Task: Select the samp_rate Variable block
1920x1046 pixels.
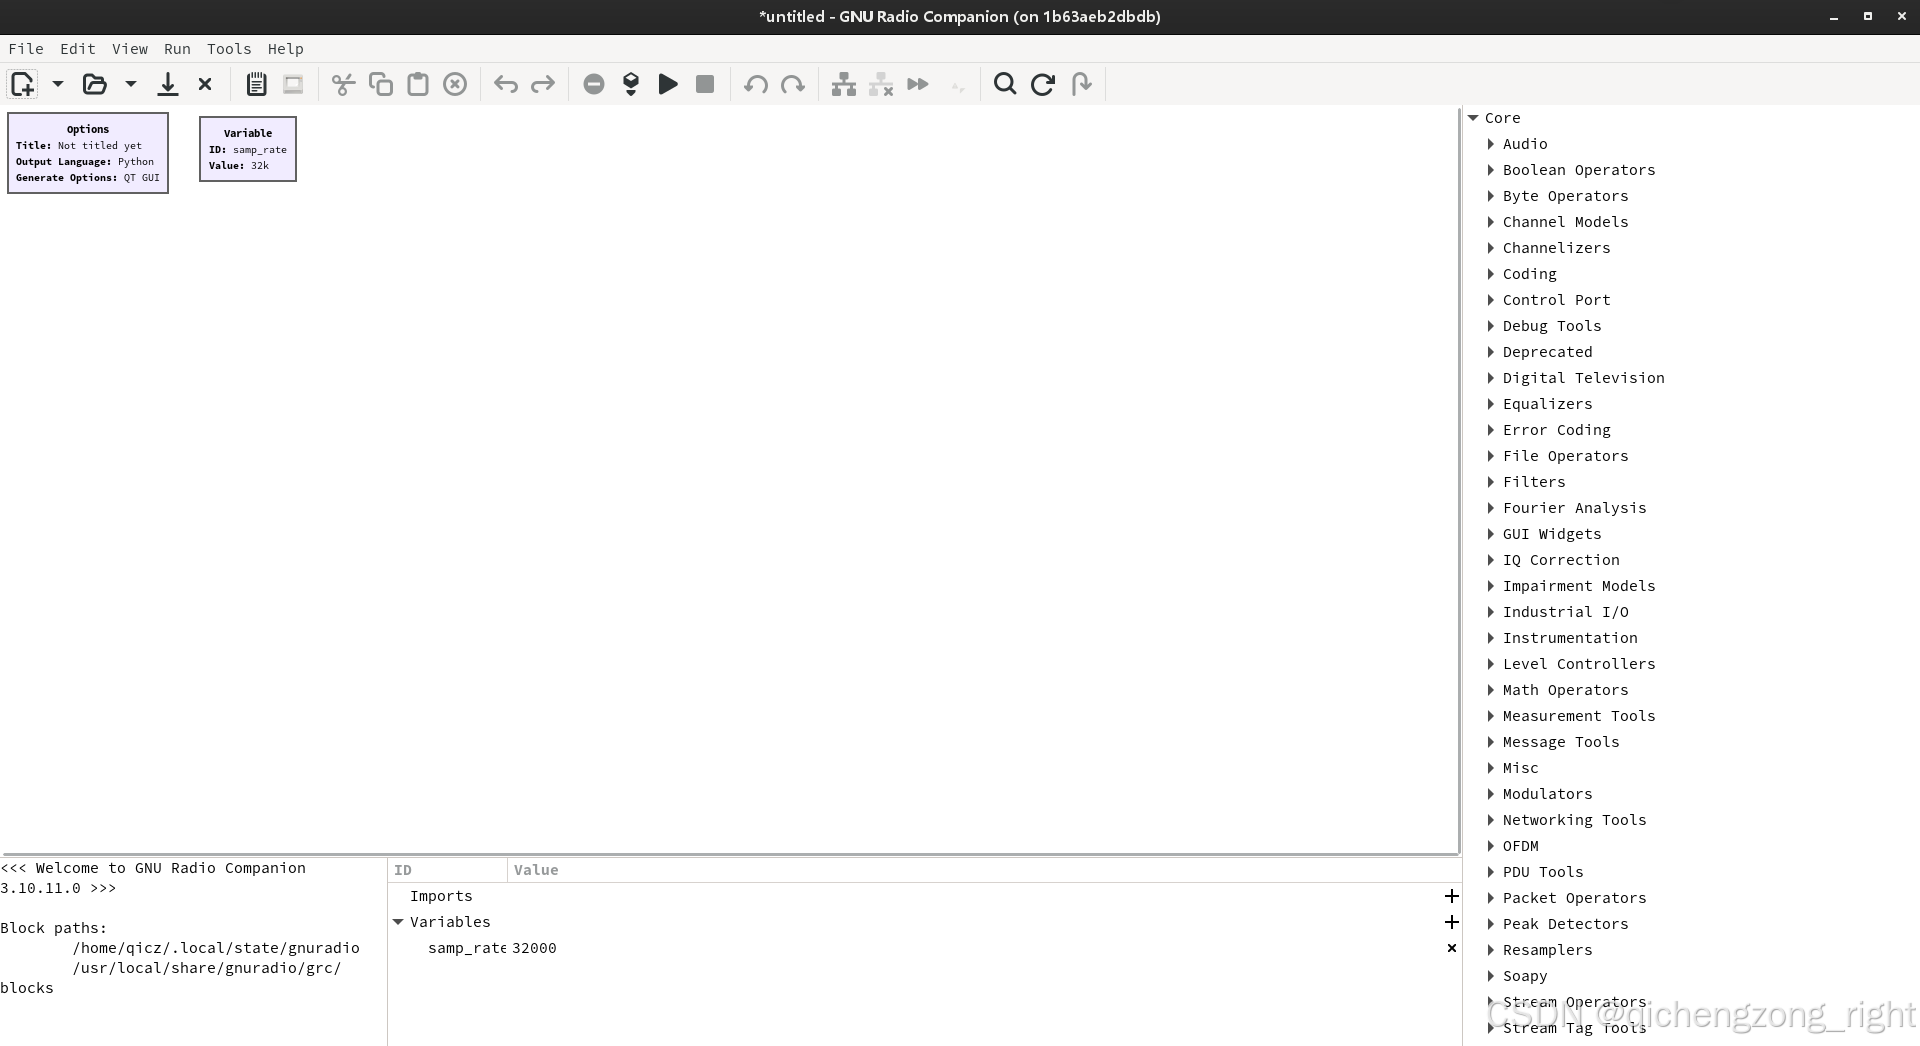Action: pyautogui.click(x=248, y=149)
